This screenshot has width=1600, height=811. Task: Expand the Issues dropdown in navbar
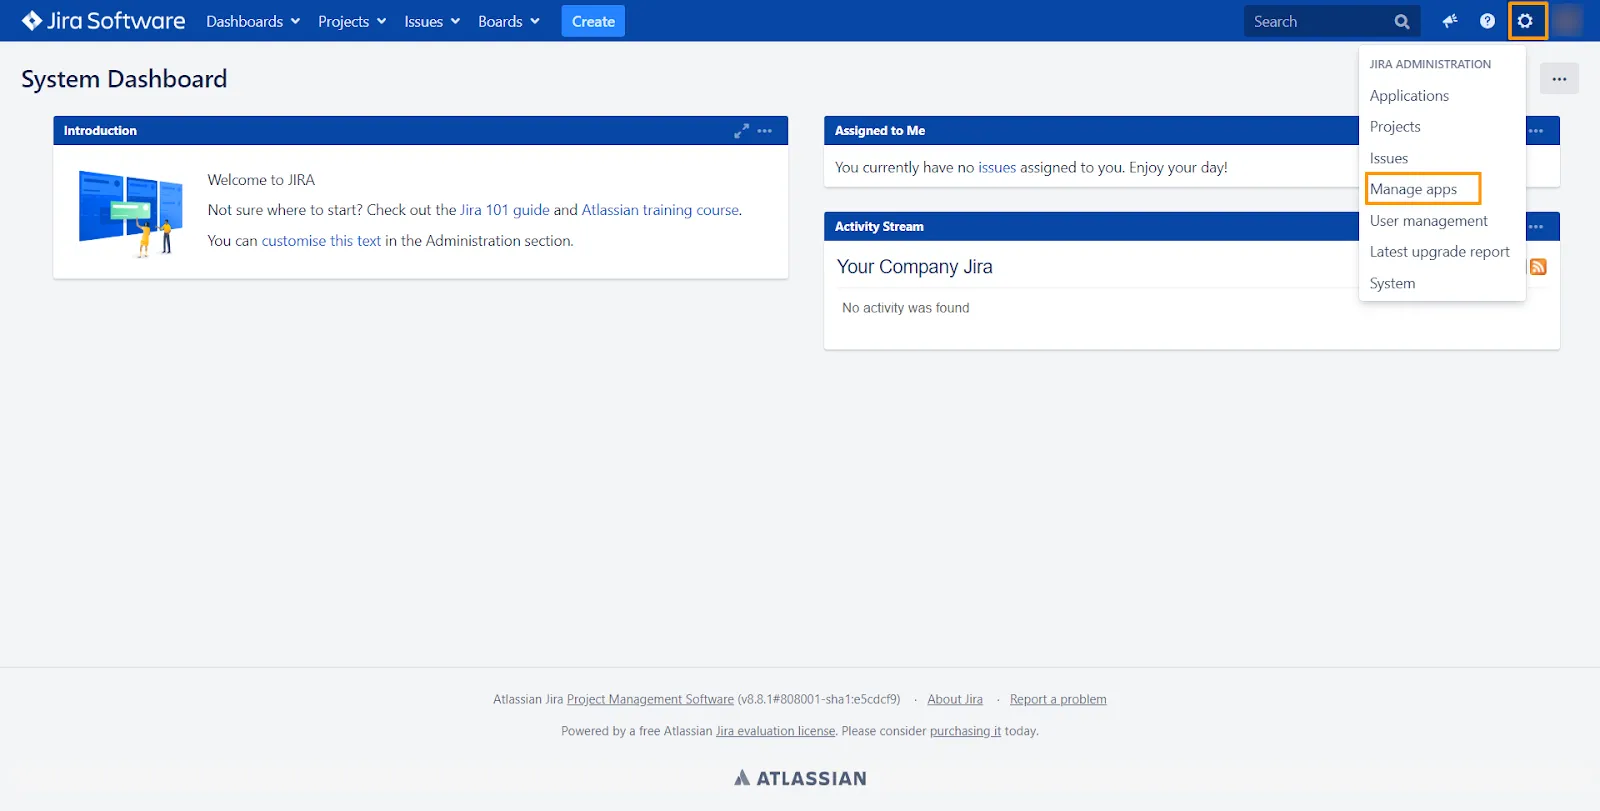click(x=432, y=21)
